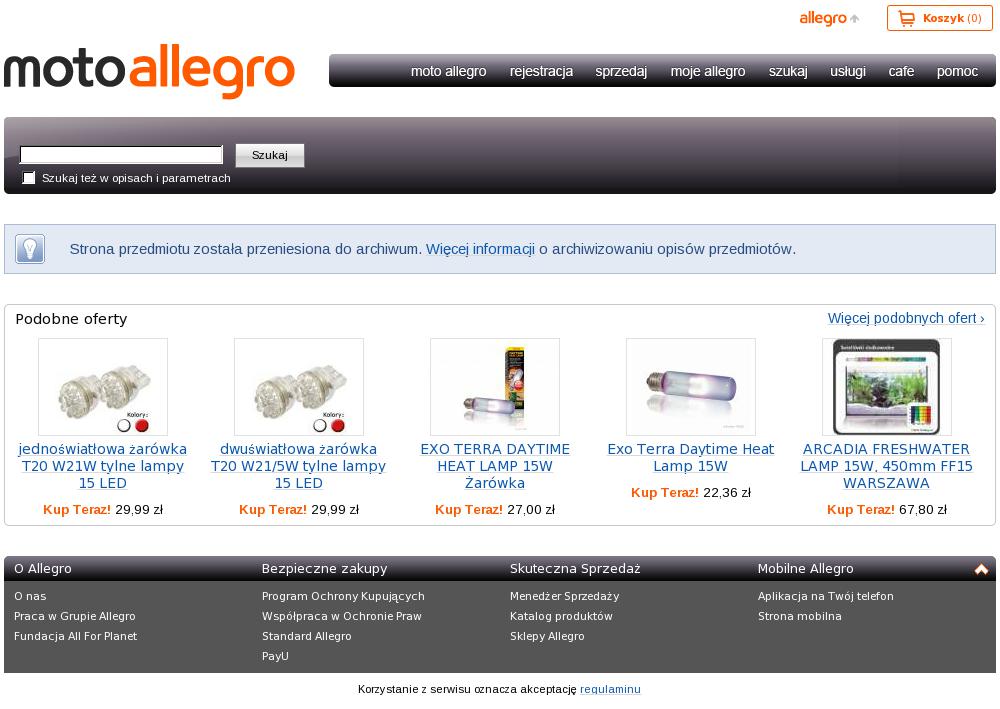Follow the 'Więcej informacji' archive link

tap(480, 249)
